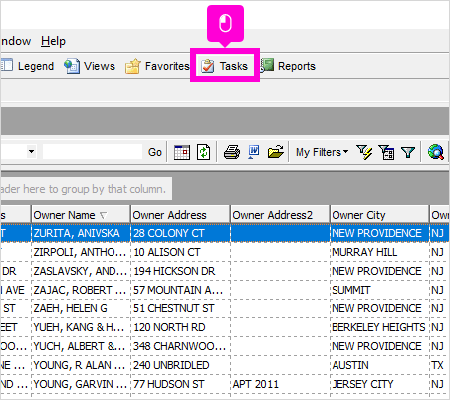The image size is (450, 400).
Task: Open the Help menu
Action: [53, 41]
